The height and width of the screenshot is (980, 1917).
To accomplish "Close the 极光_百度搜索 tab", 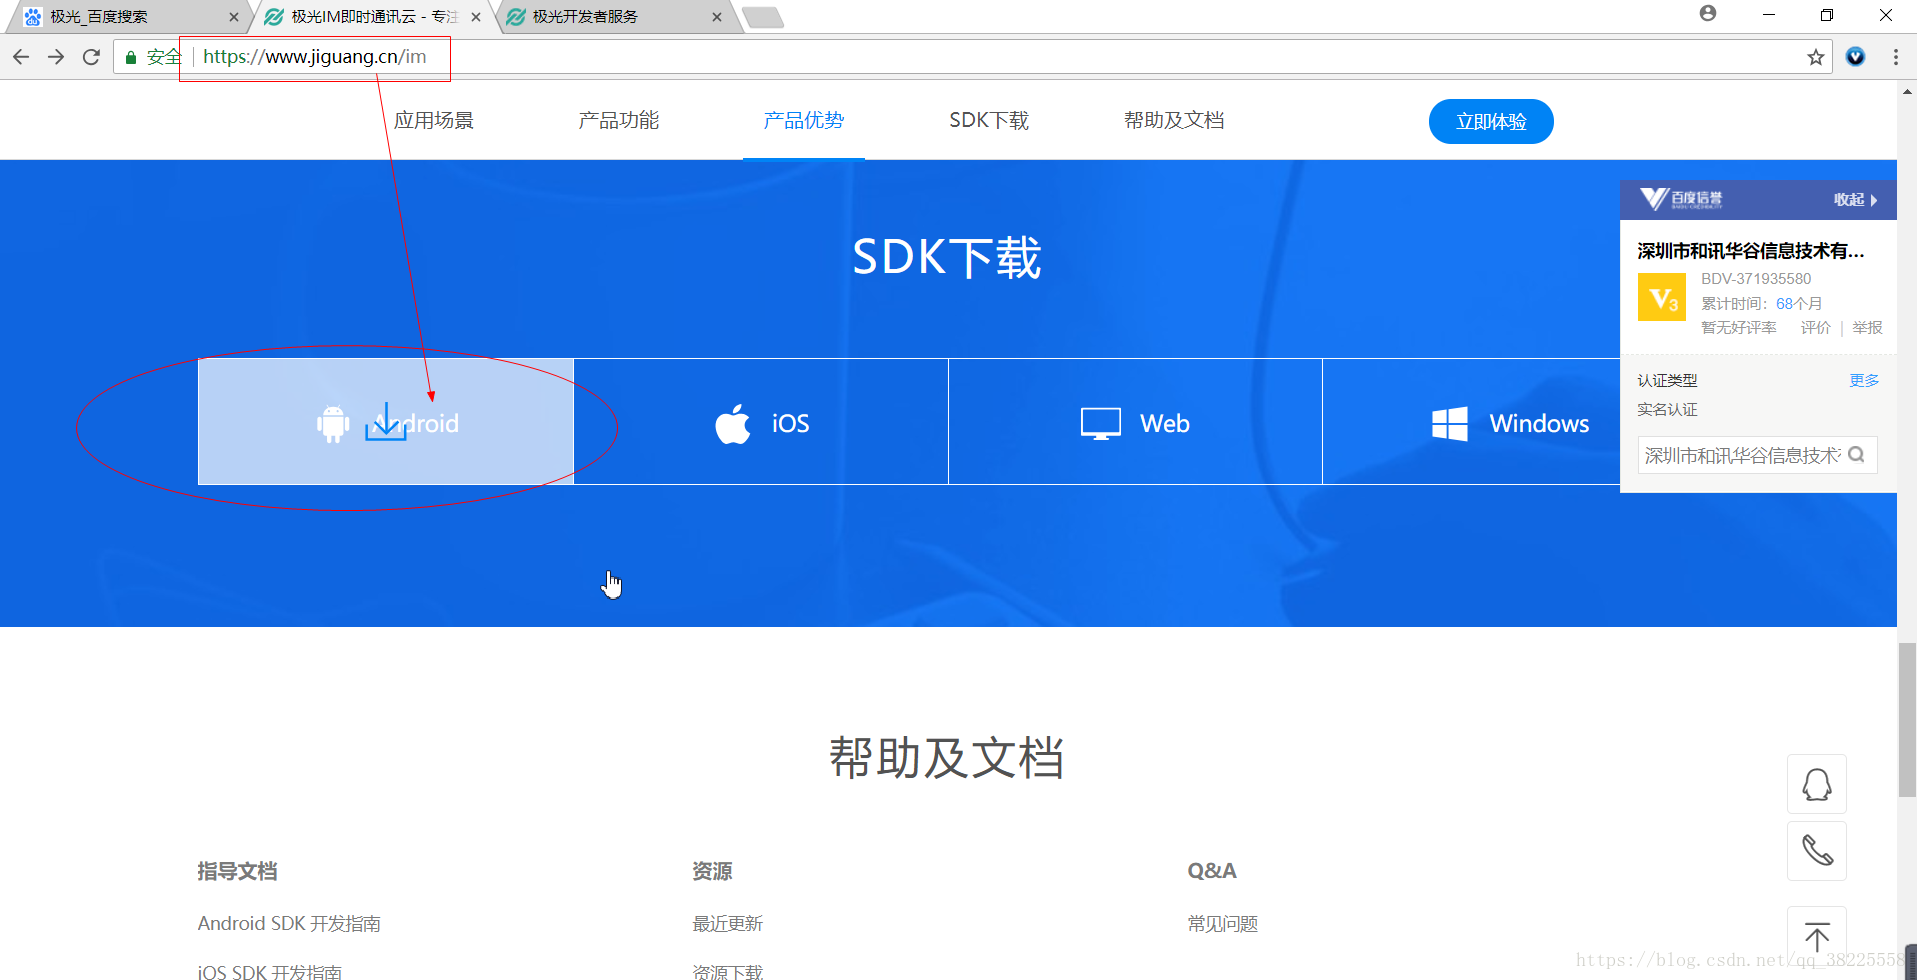I will coord(233,17).
